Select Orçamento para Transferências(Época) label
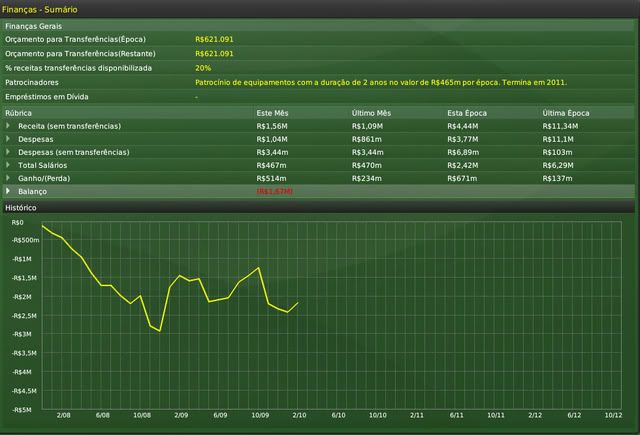 coord(75,40)
